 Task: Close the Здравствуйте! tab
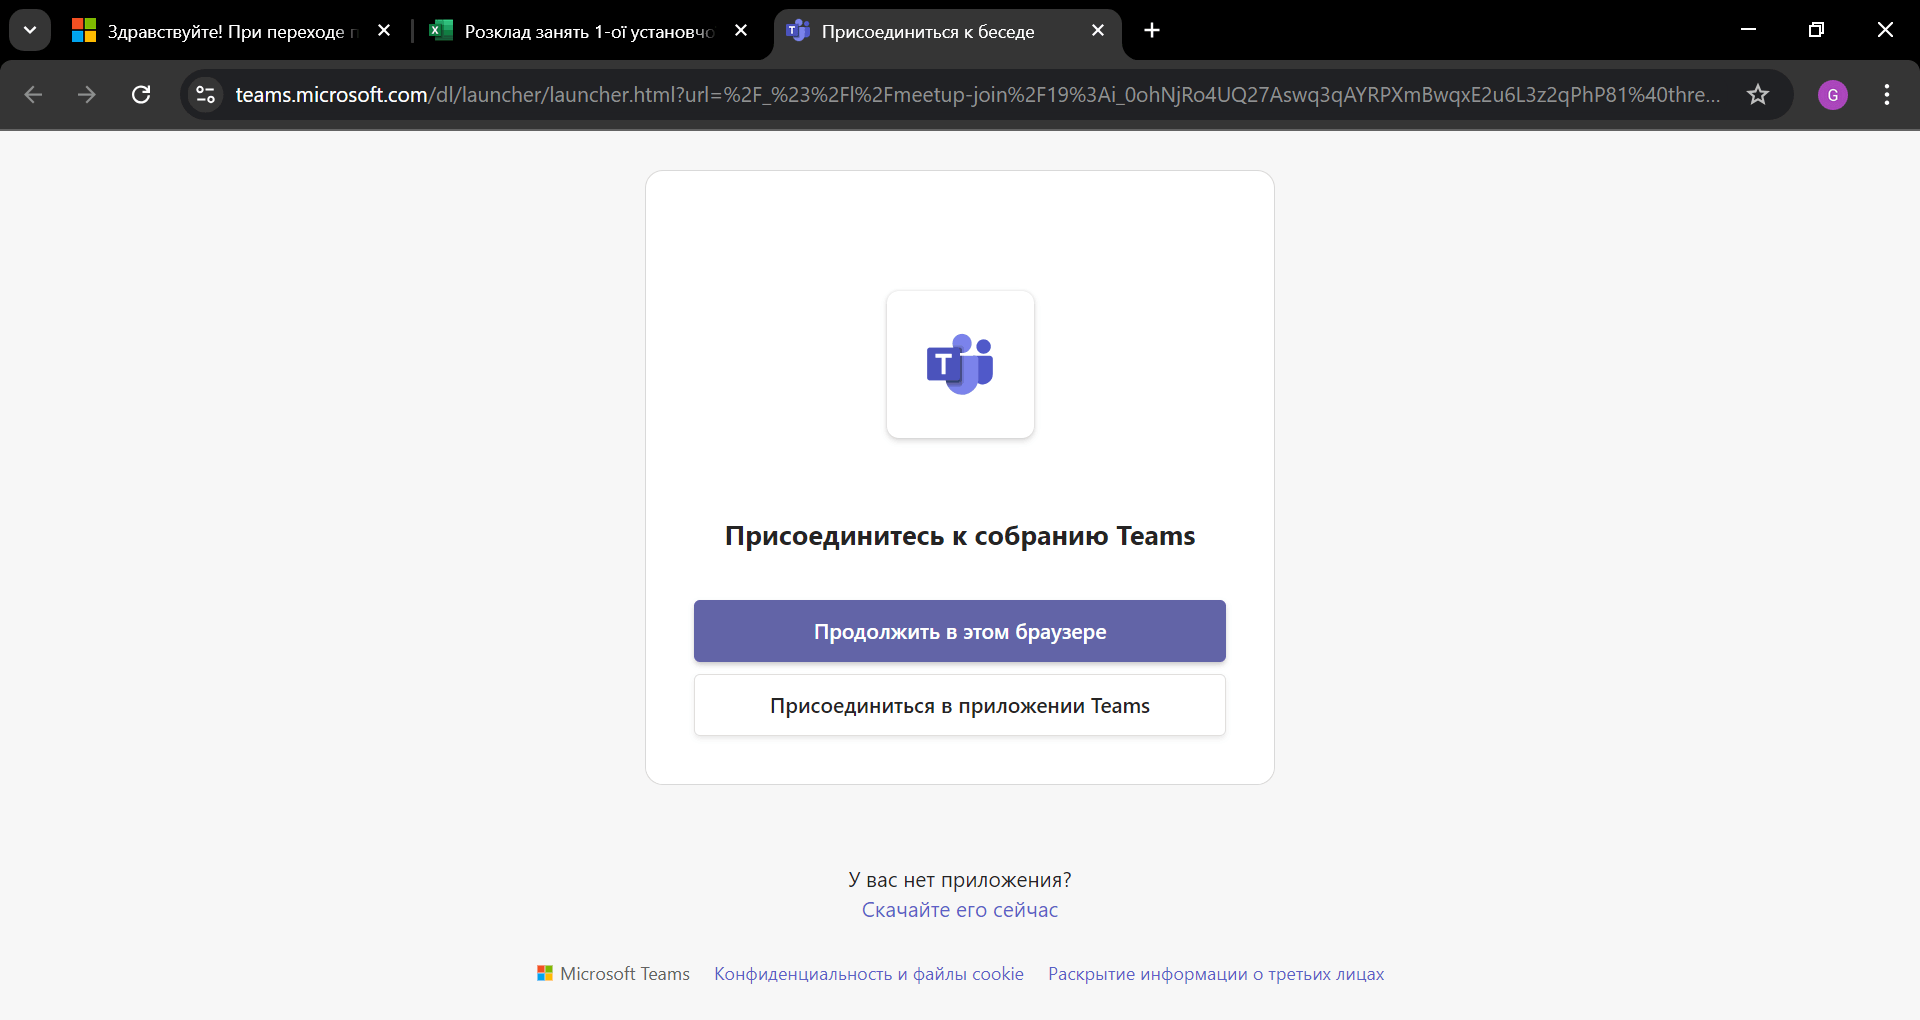click(x=384, y=31)
